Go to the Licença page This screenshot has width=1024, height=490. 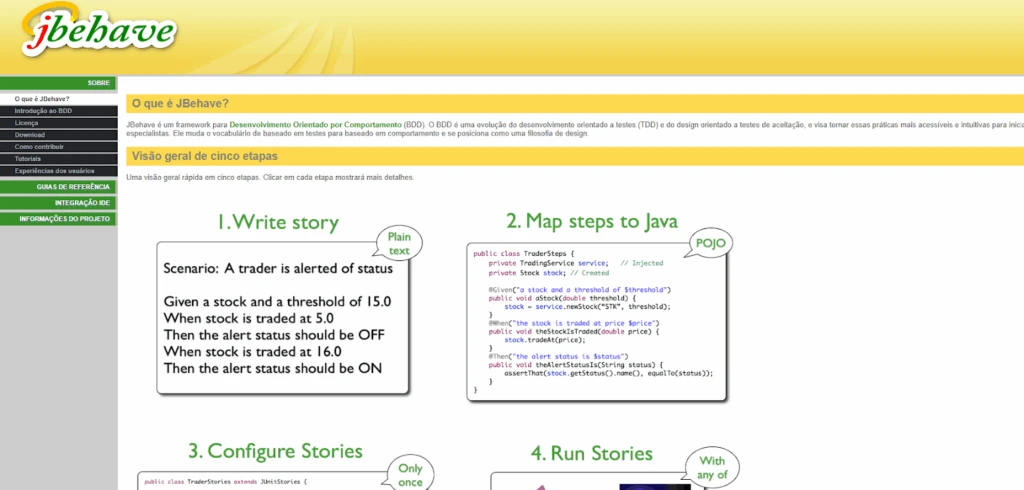27,123
